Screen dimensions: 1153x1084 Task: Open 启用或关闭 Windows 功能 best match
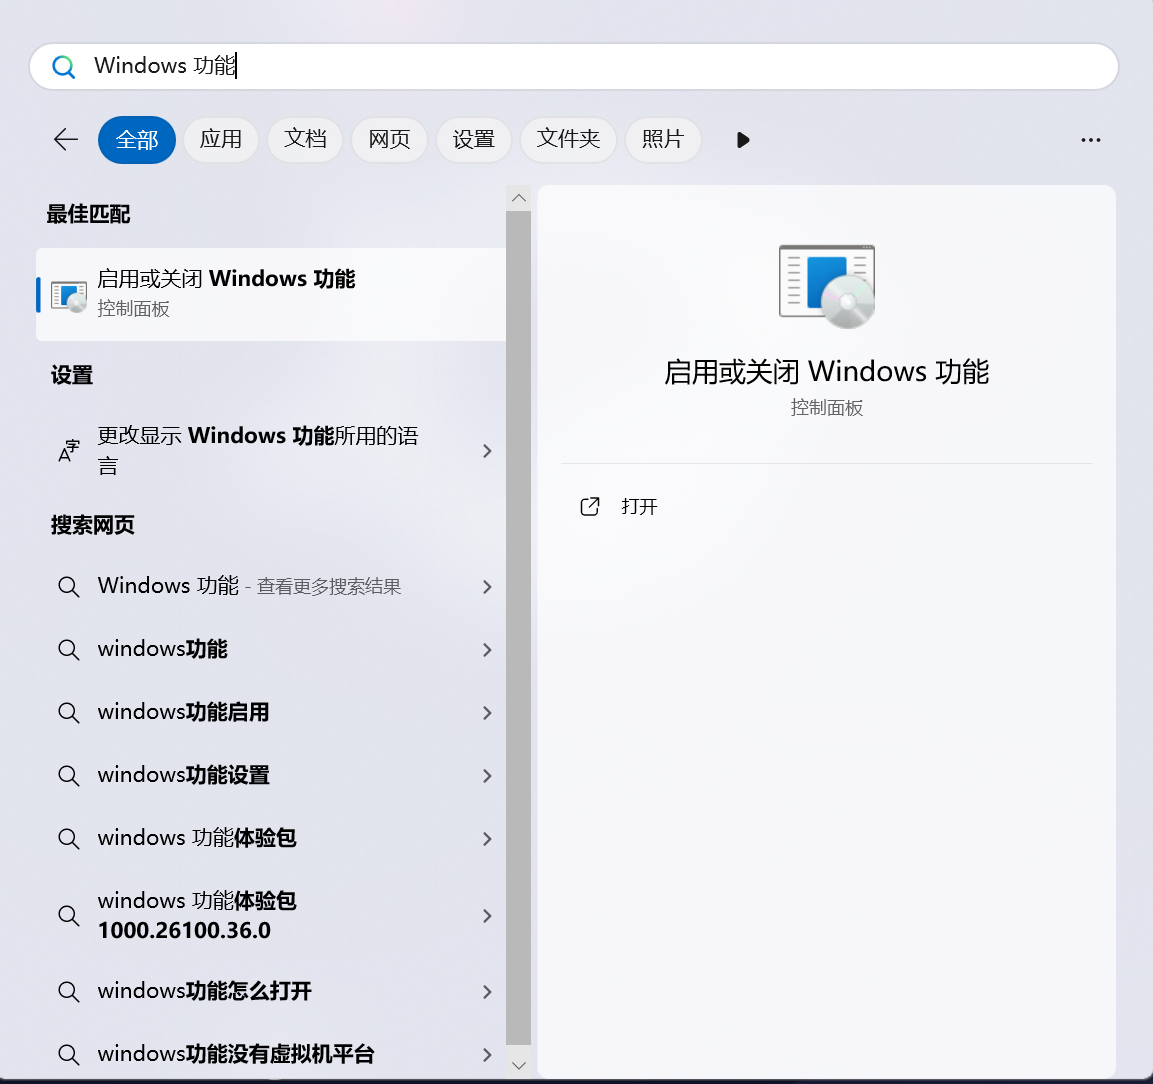(271, 294)
